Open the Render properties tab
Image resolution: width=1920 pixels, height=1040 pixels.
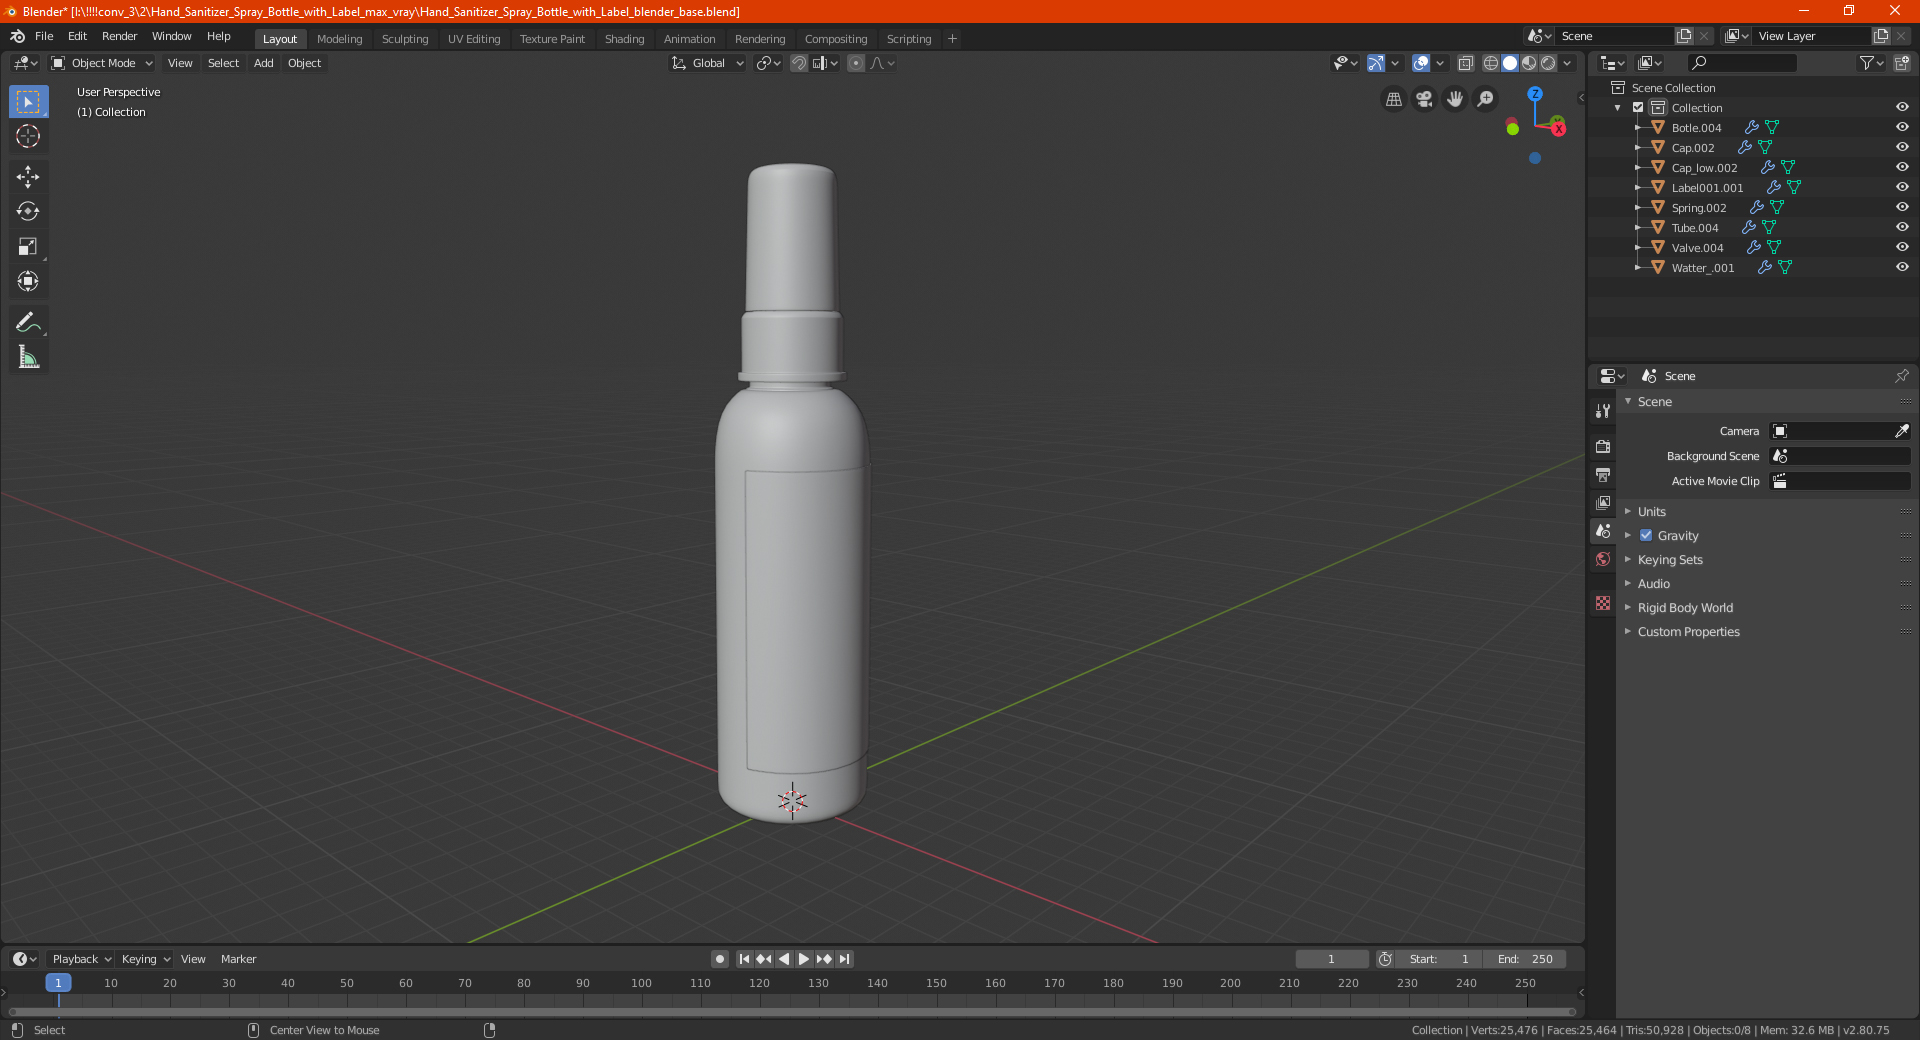click(1603, 446)
